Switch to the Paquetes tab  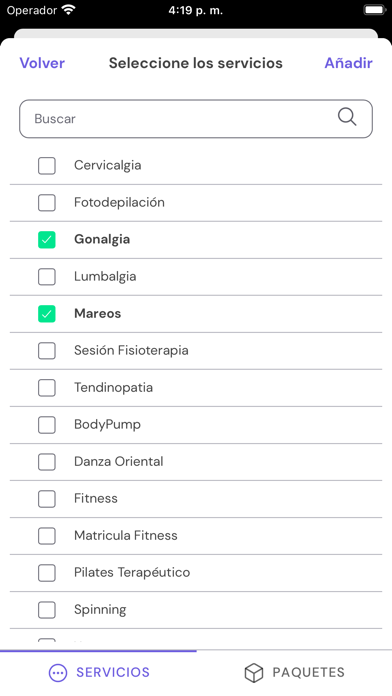tap(294, 673)
